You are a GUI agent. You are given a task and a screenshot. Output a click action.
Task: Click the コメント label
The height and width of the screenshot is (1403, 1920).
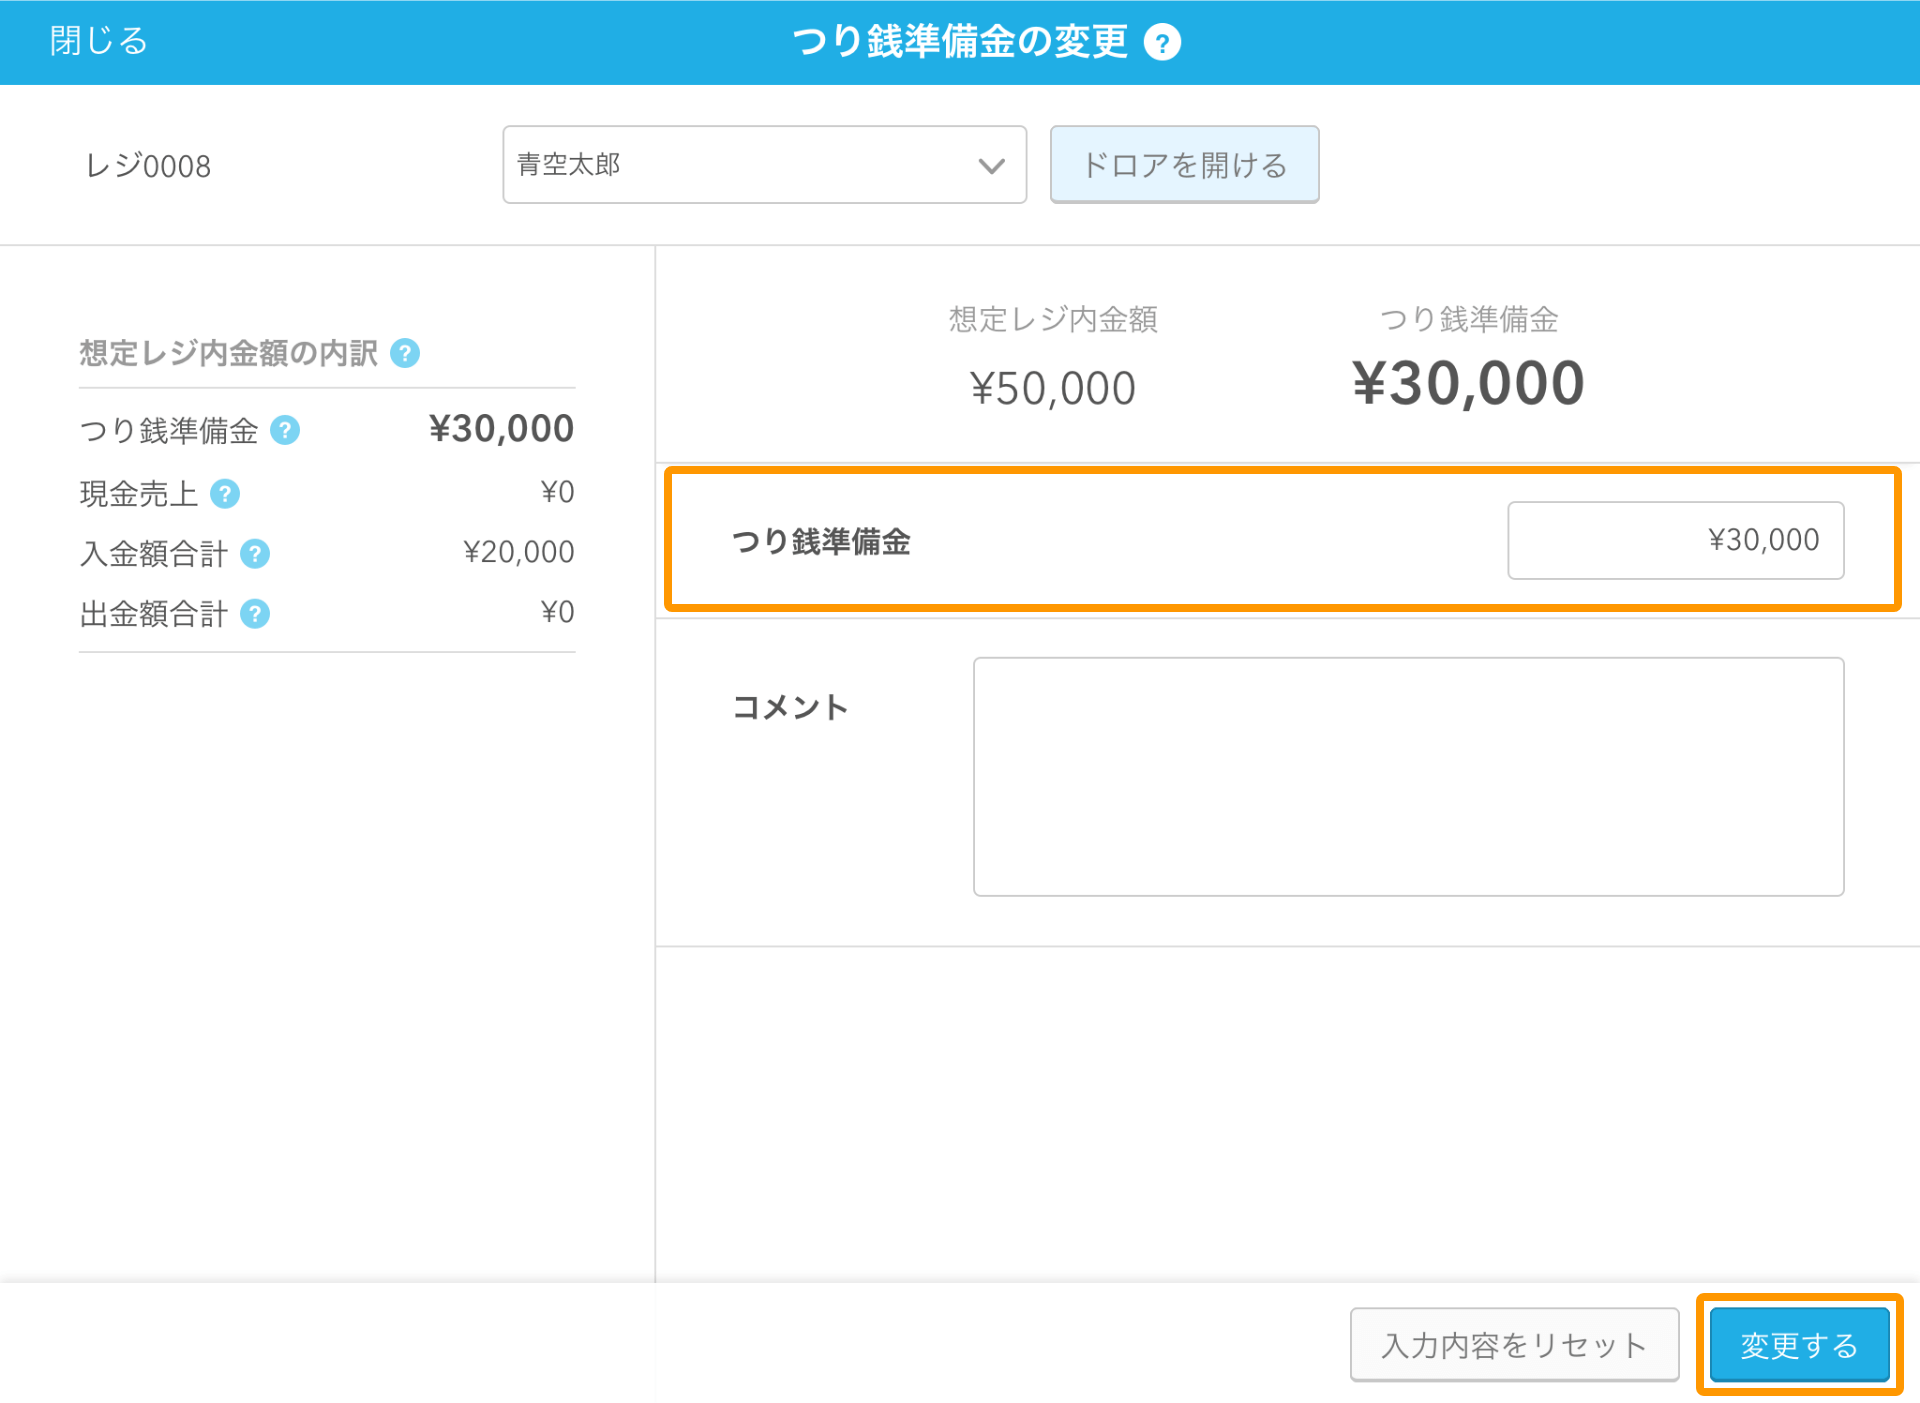point(790,707)
